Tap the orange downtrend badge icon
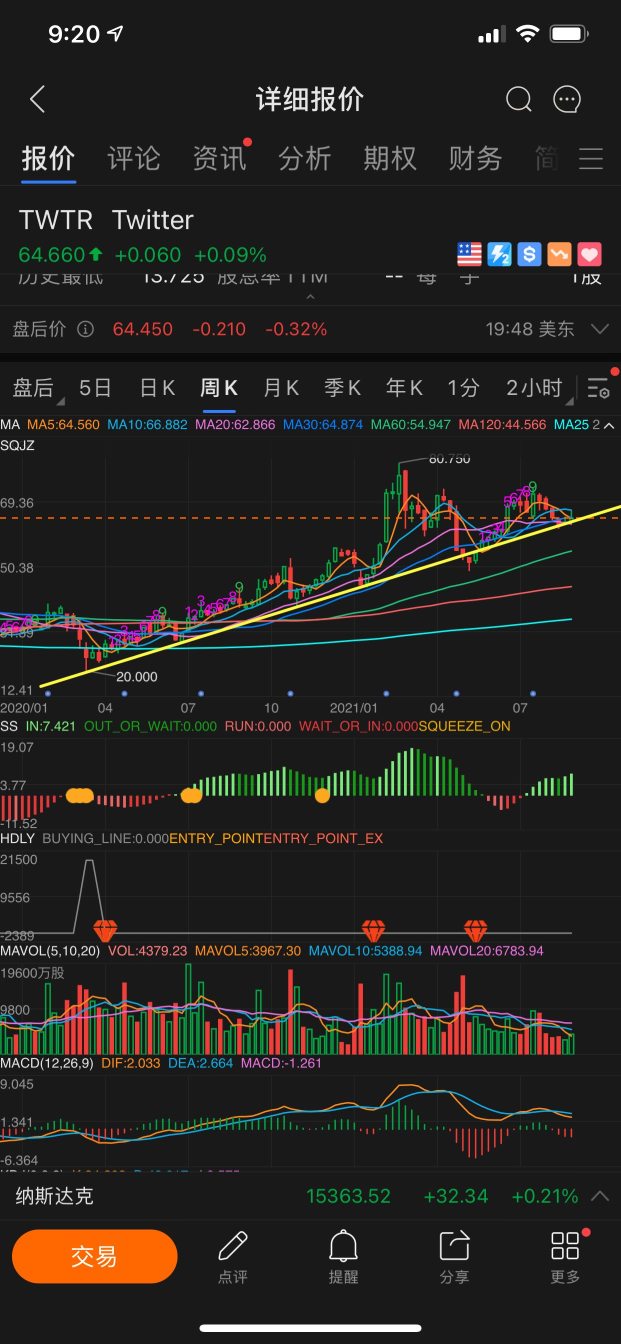Screen dimensions: 621x1344 [x=559, y=254]
